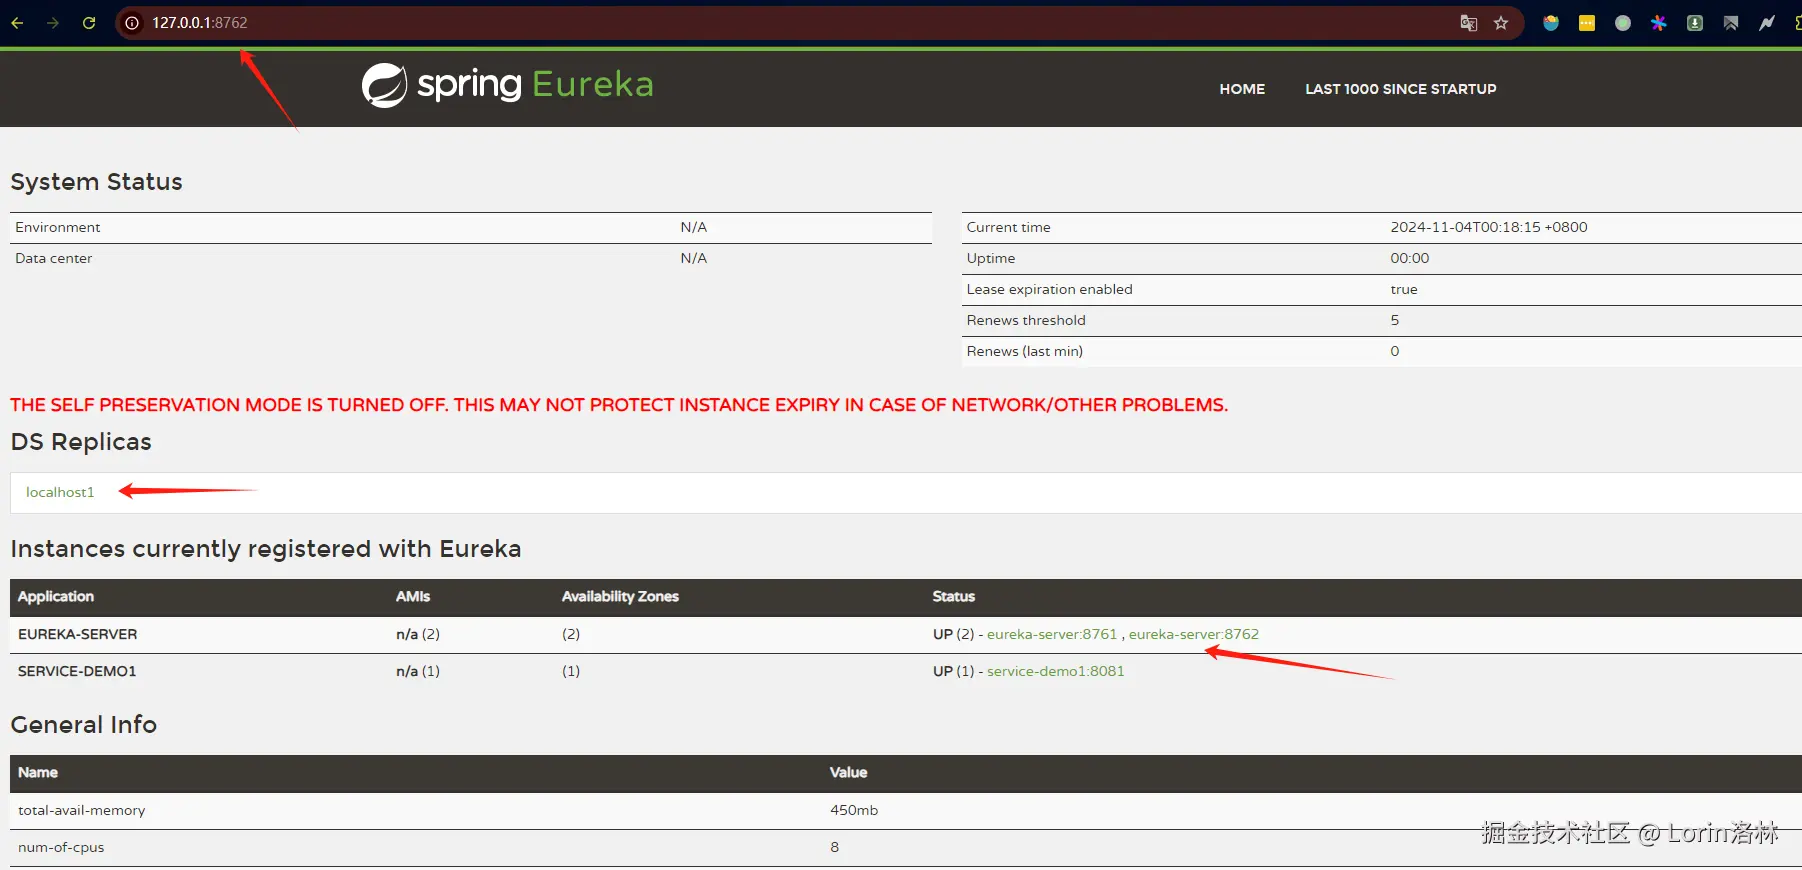Bookmark this page with the star icon
Screen dimensions: 1802x870
pyautogui.click(x=1501, y=23)
